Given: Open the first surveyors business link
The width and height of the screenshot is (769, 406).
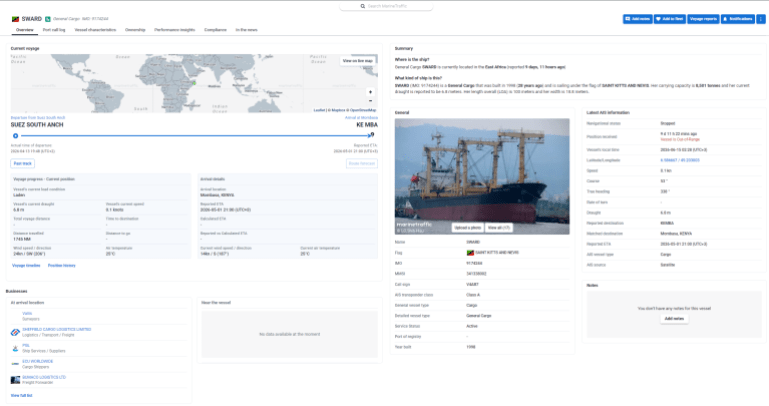Looking at the screenshot, I should 27,314.
